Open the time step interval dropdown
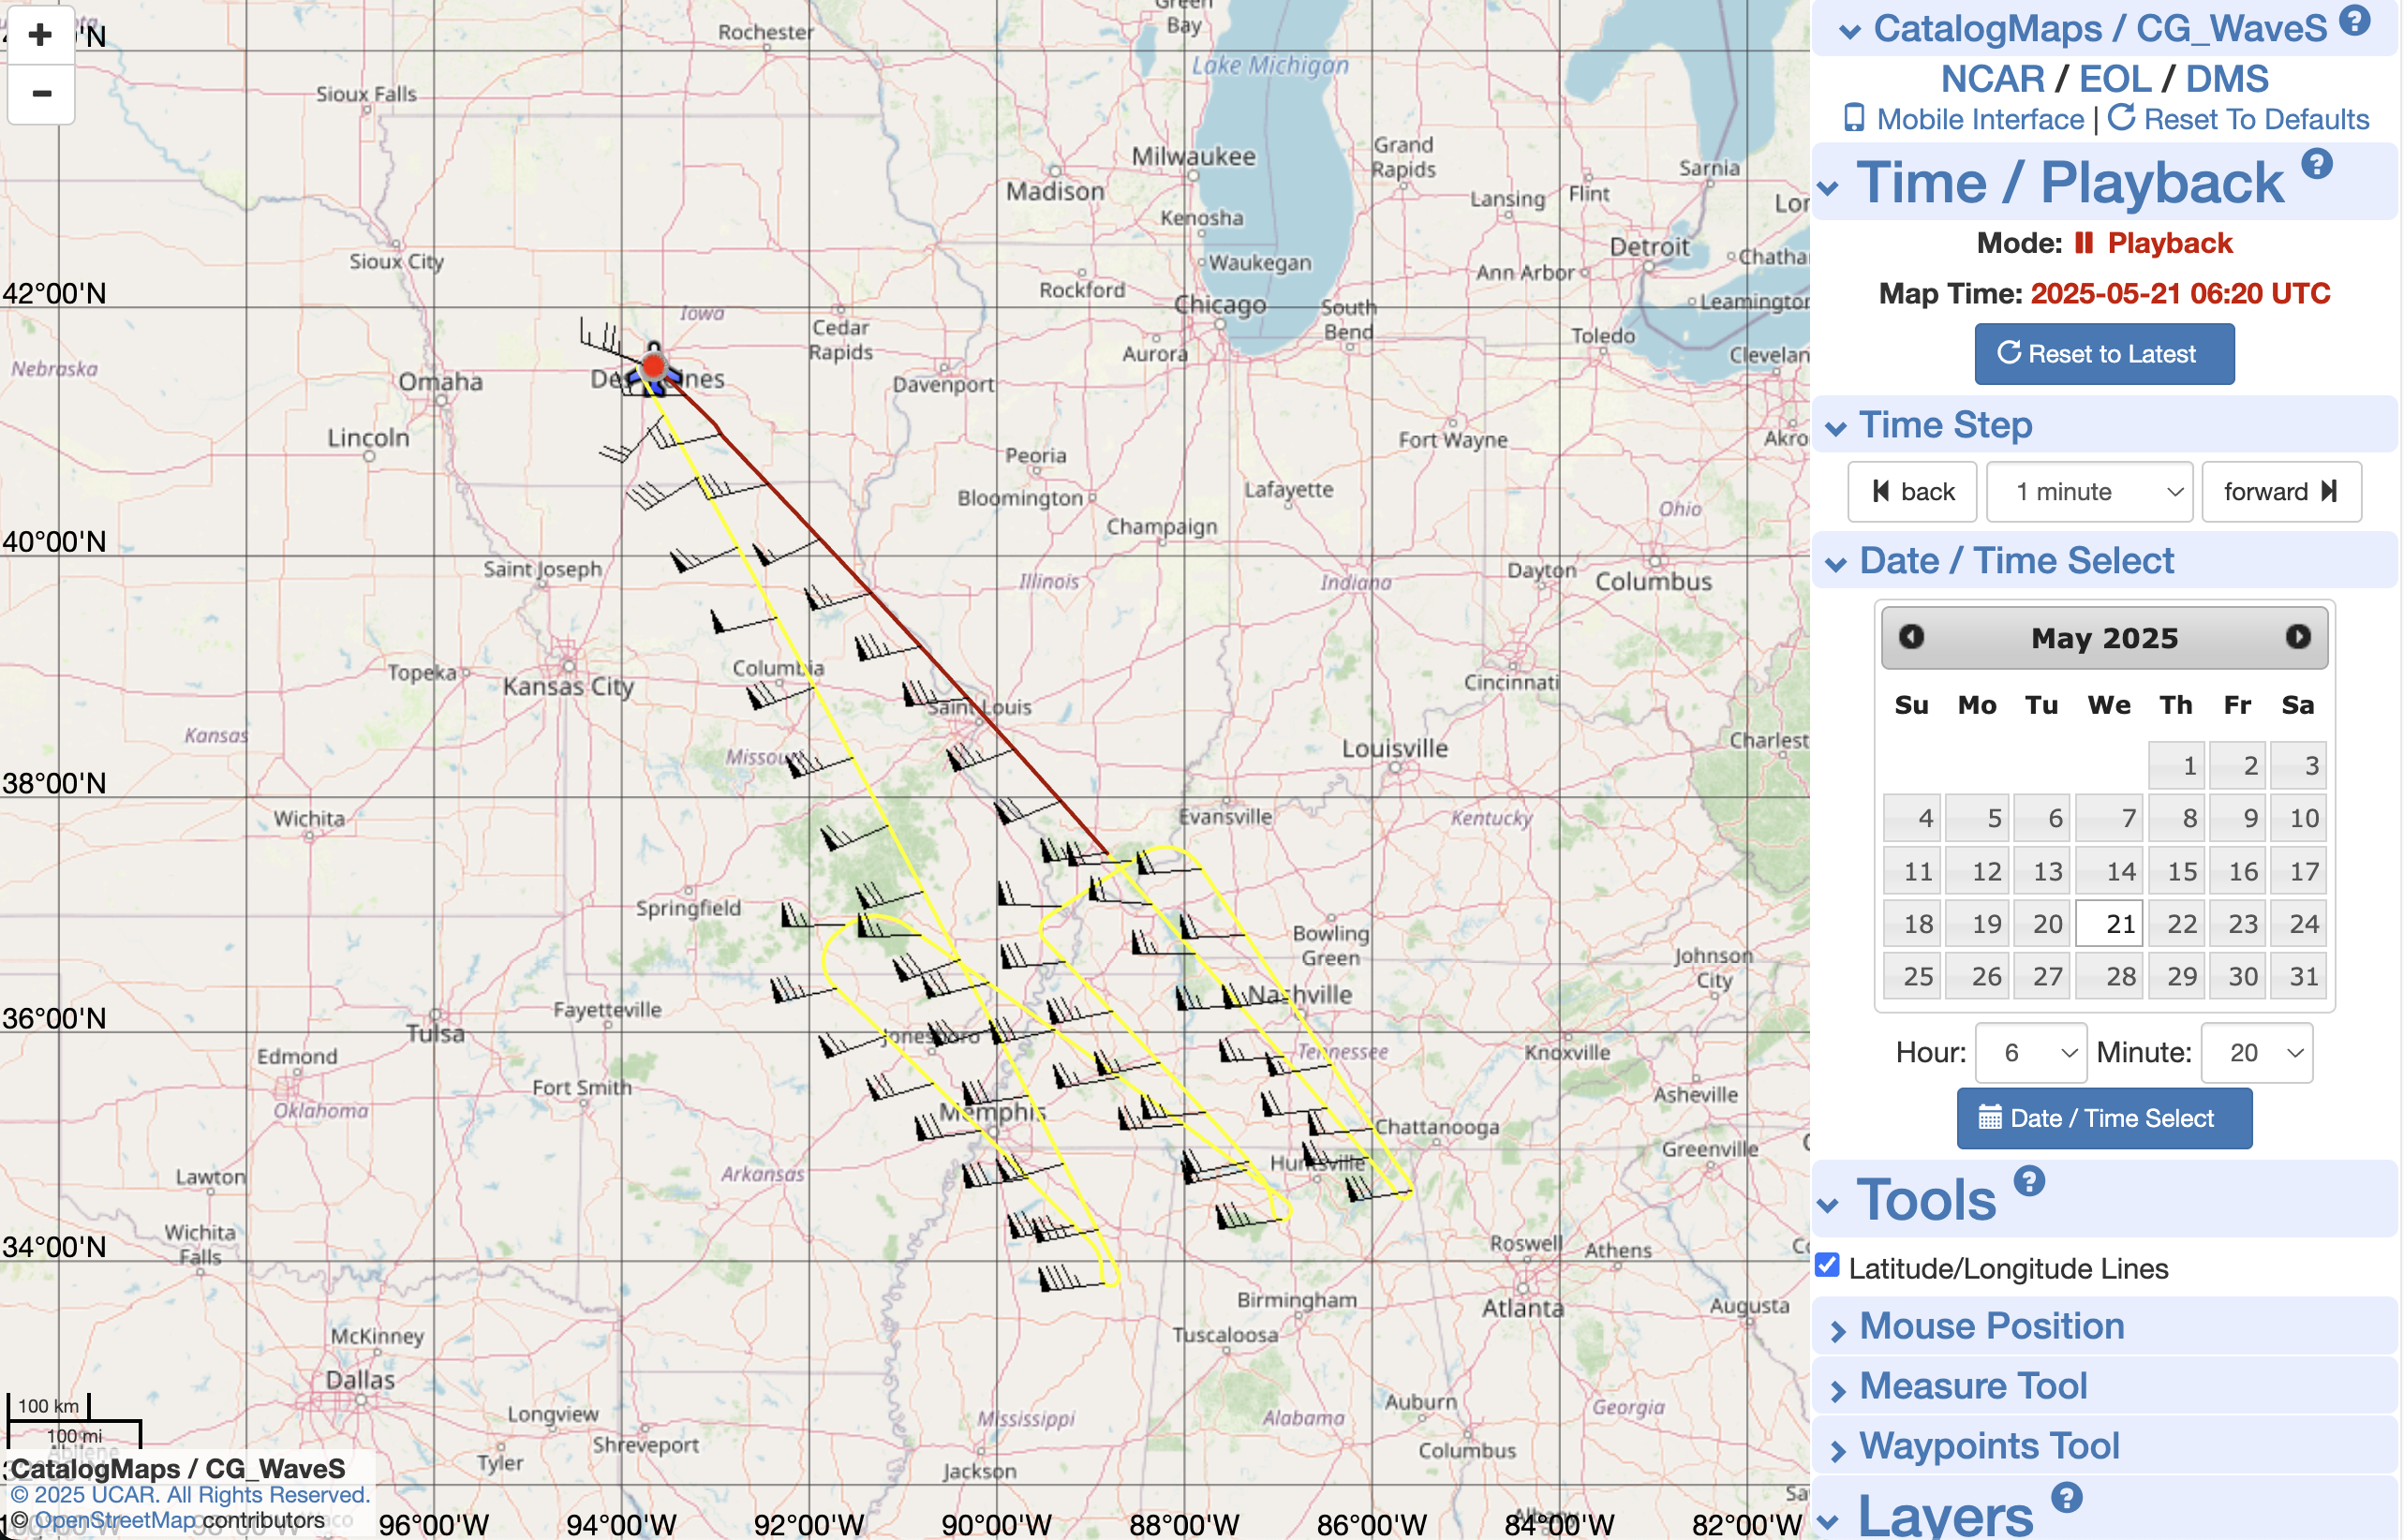This screenshot has width=2404, height=1540. click(x=2089, y=492)
